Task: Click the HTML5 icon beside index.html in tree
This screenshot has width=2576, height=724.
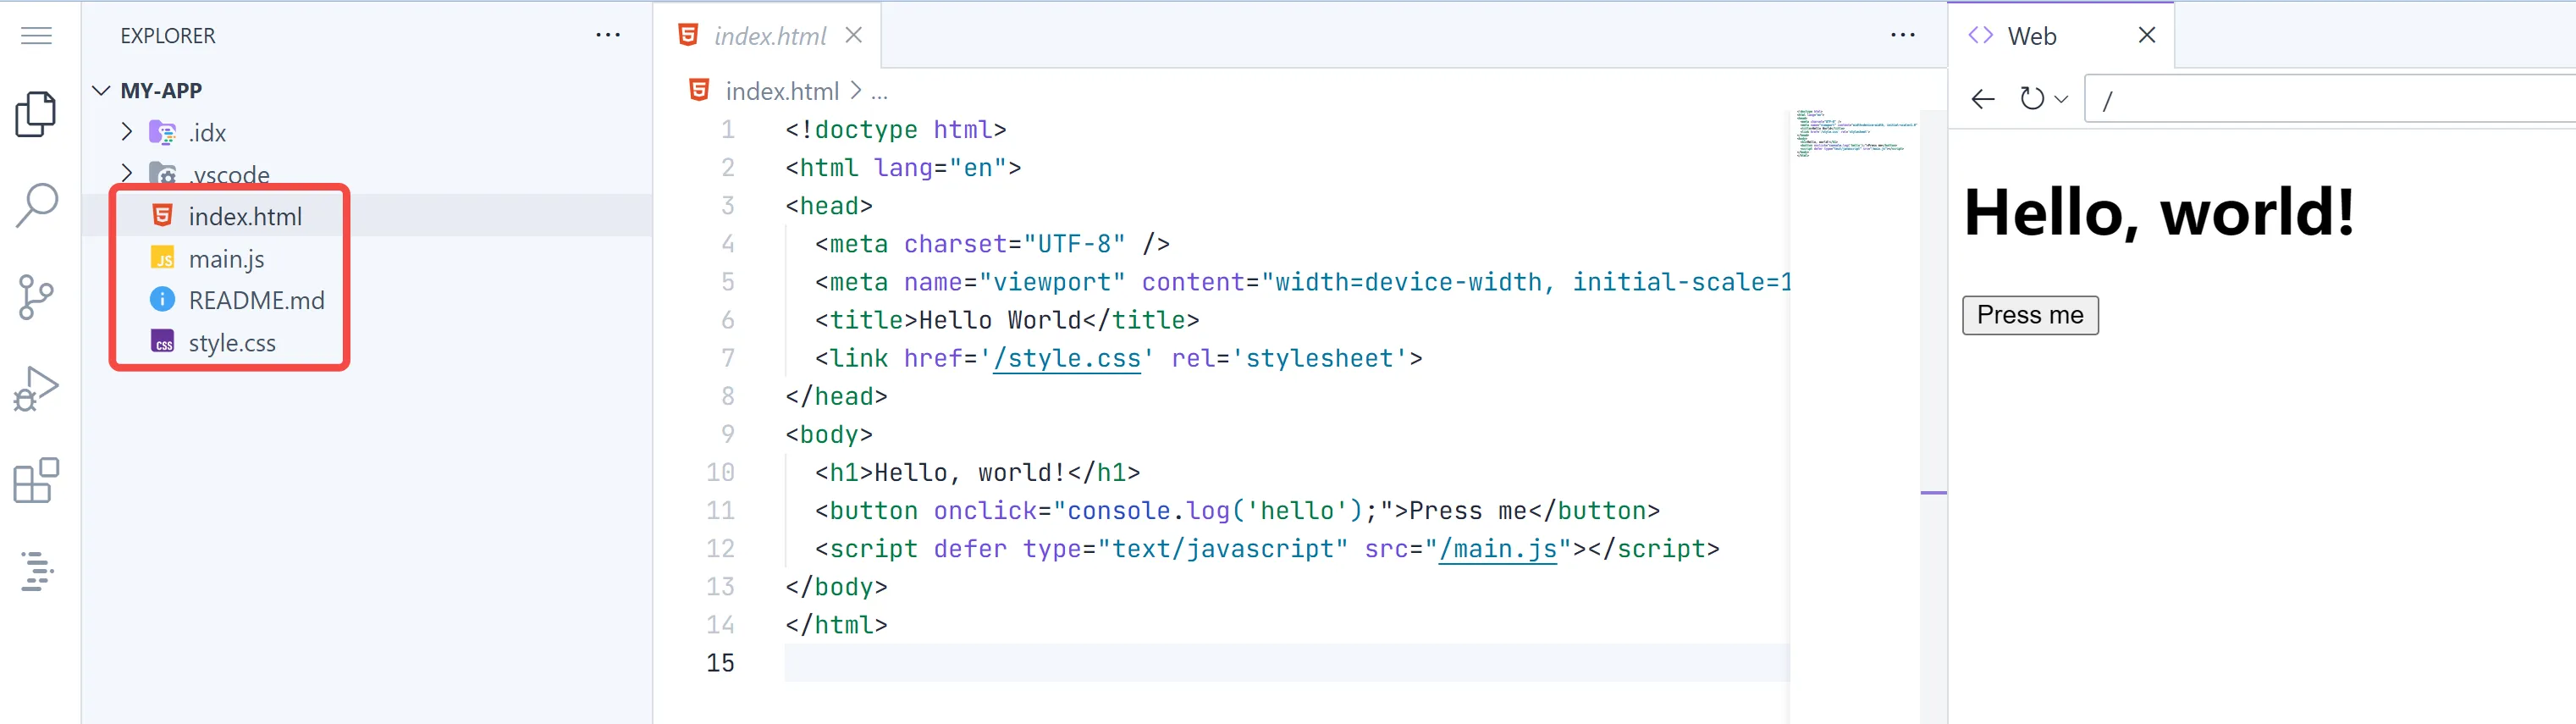Action: [x=162, y=215]
